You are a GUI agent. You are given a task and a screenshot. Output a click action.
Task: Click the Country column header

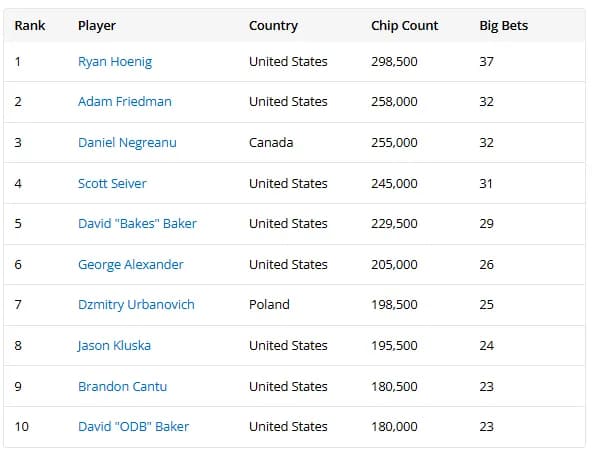[x=273, y=26]
